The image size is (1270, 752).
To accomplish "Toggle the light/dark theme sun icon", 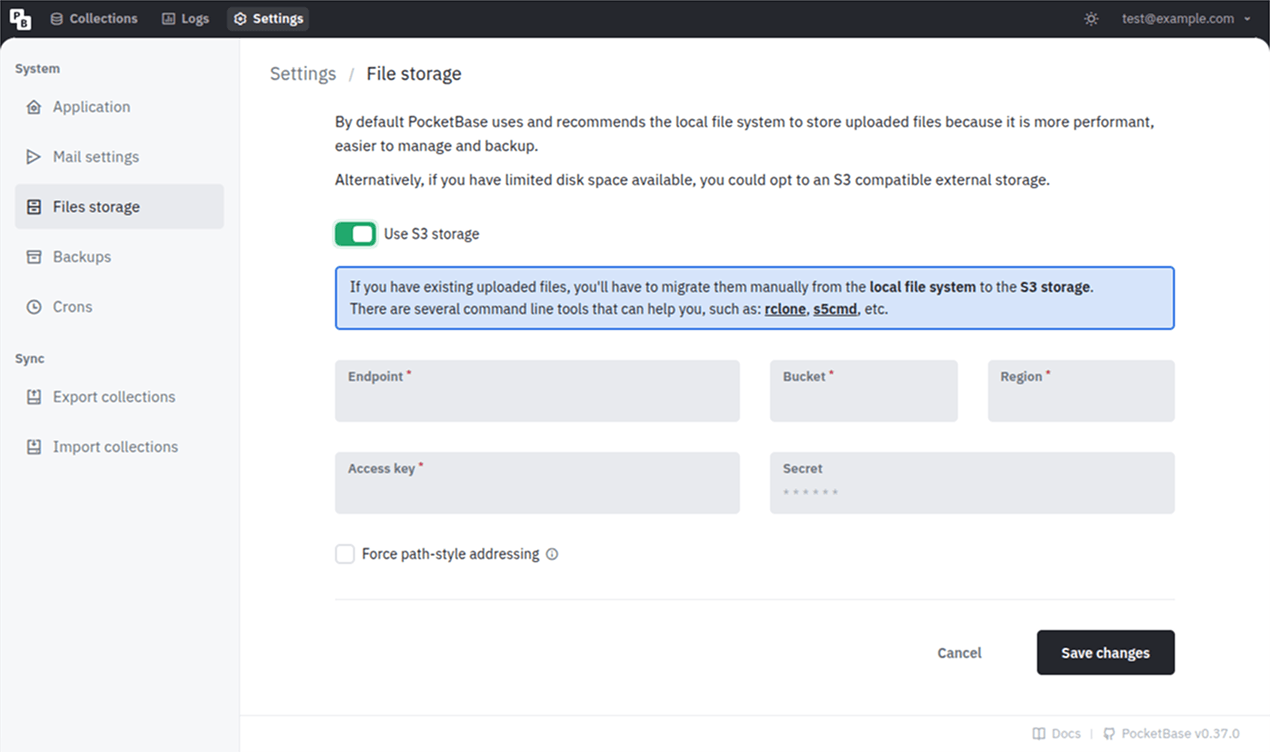I will pos(1091,19).
